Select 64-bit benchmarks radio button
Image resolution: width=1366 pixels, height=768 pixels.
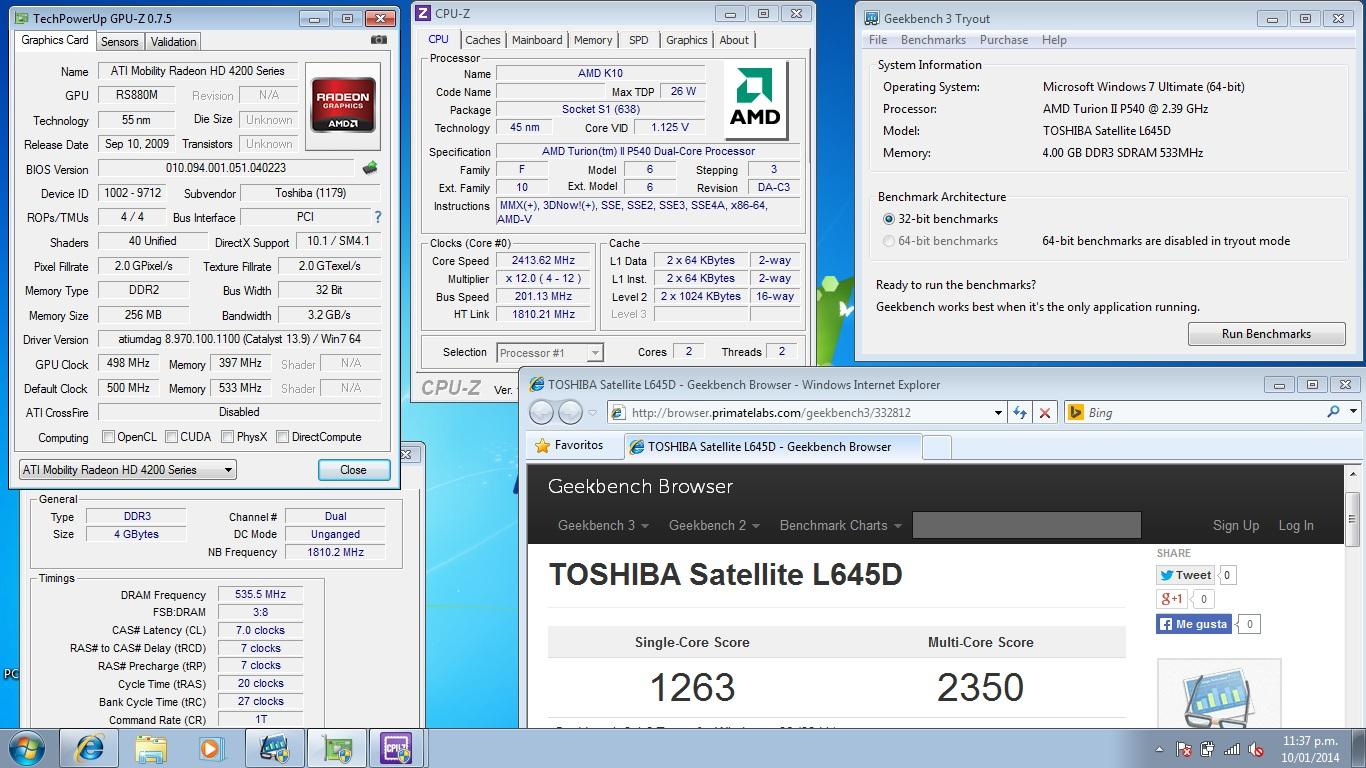(888, 241)
